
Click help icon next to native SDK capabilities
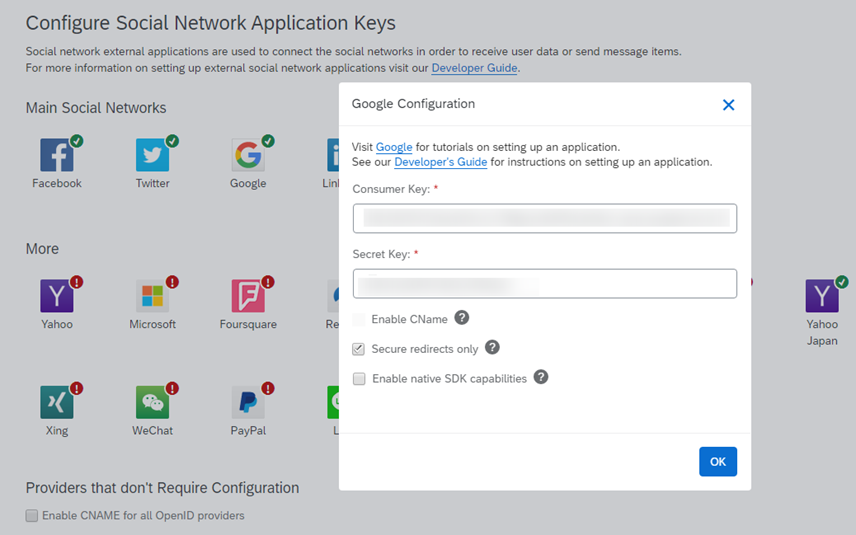(x=540, y=377)
